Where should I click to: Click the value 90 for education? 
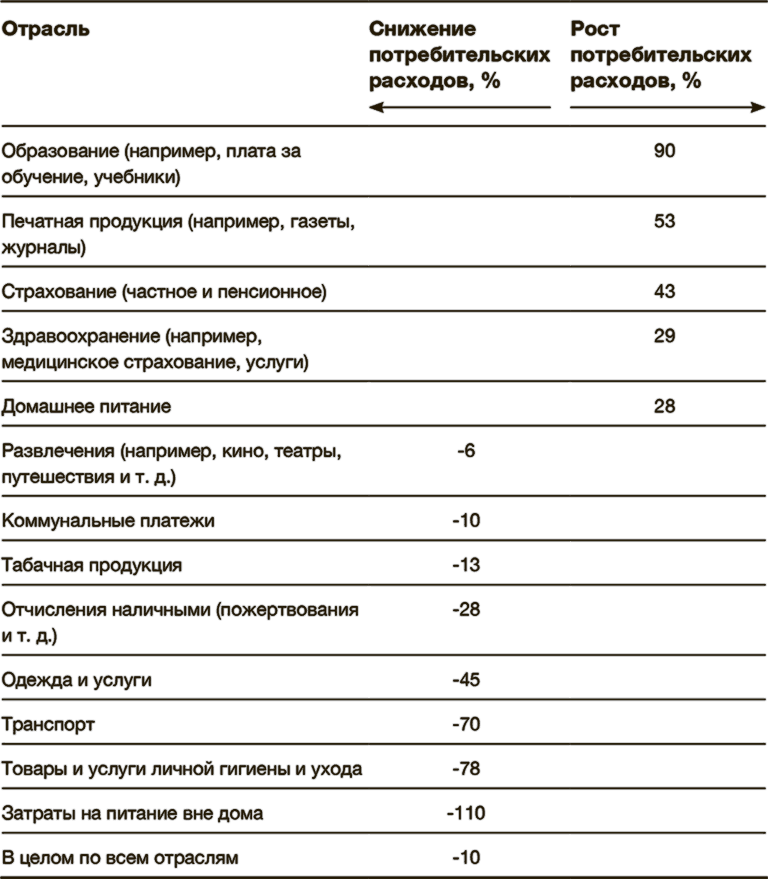[x=664, y=152]
